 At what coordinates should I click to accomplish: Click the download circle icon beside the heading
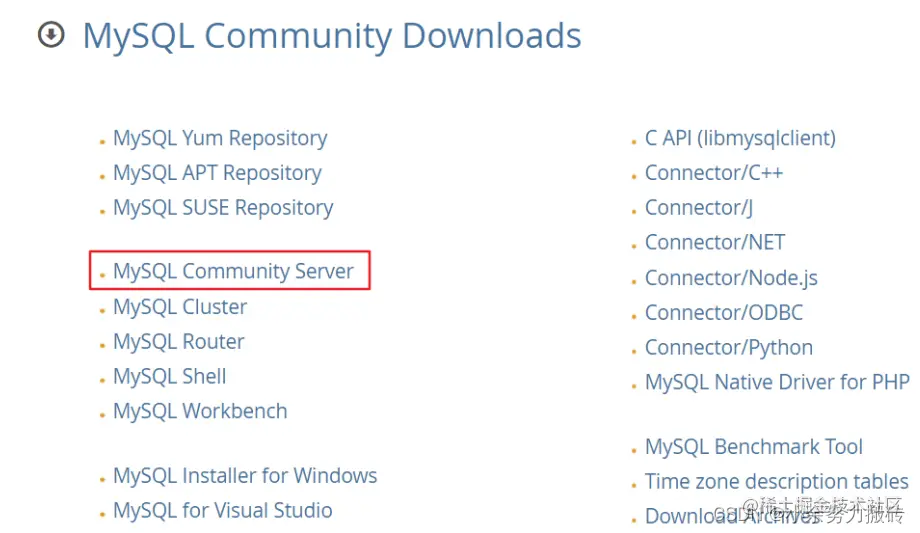[x=51, y=34]
